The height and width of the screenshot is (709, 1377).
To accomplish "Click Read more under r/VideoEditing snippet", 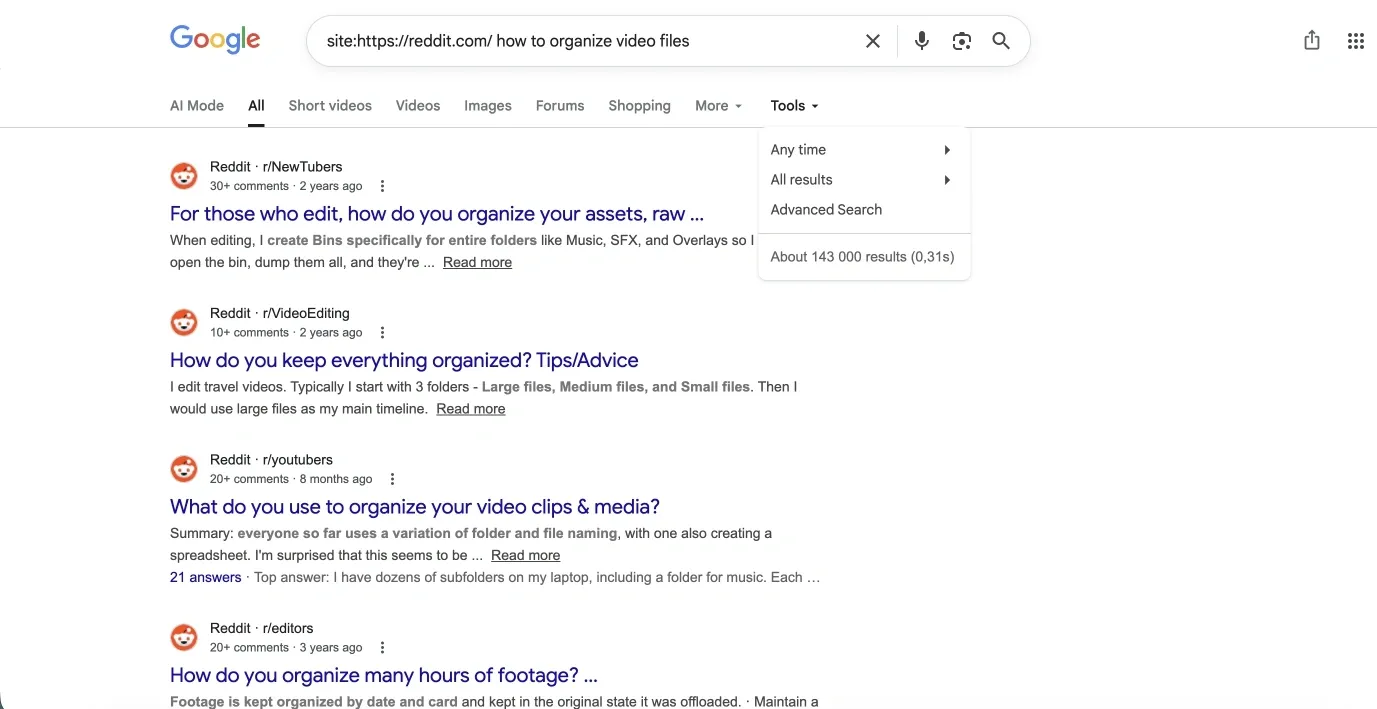I will (470, 409).
